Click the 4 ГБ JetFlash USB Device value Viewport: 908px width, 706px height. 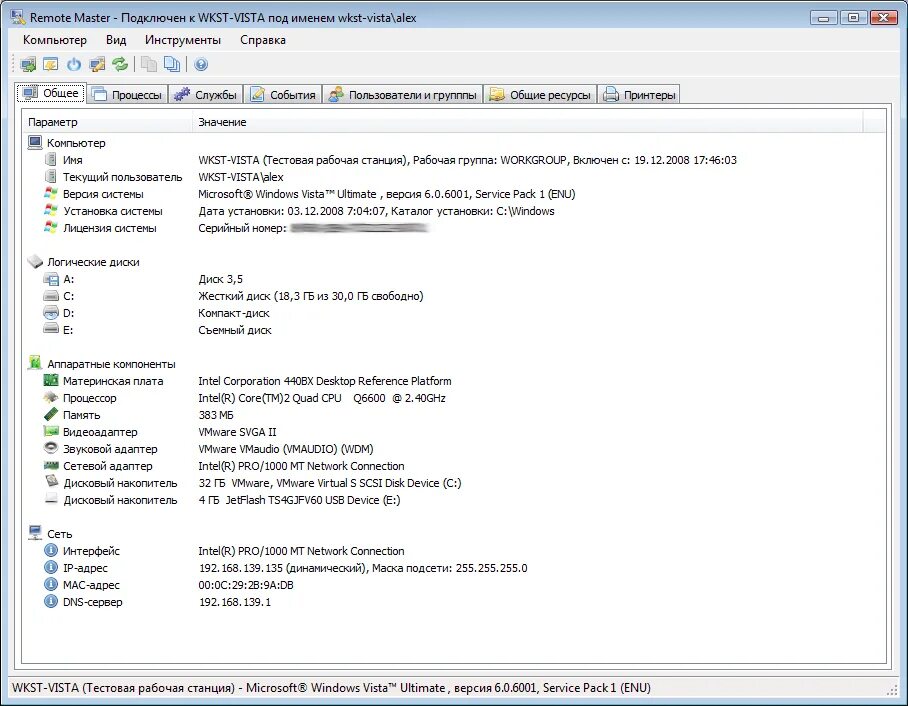pyautogui.click(x=299, y=500)
